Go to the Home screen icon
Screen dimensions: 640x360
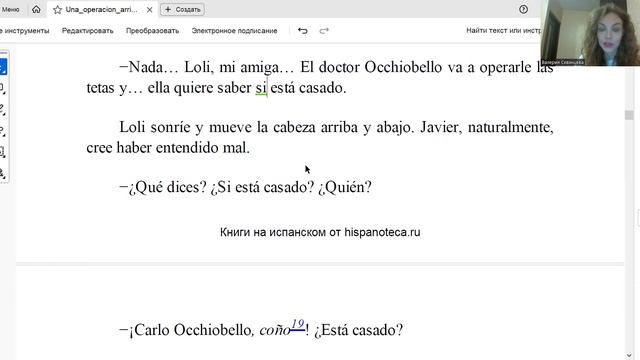[x=36, y=9]
